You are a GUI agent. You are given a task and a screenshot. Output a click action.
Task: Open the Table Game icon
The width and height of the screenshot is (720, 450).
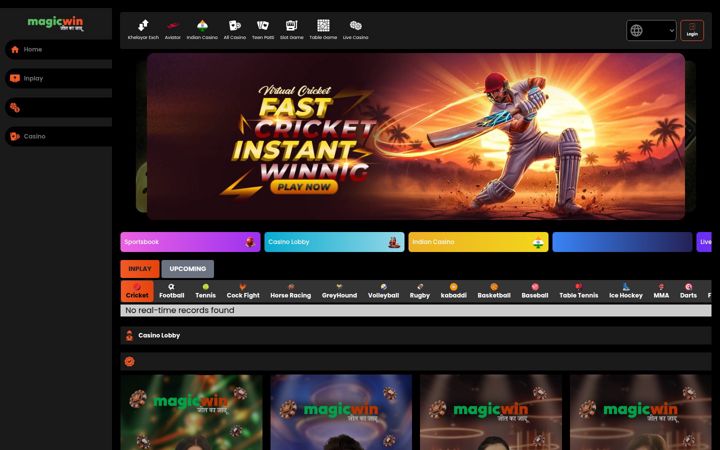click(323, 30)
